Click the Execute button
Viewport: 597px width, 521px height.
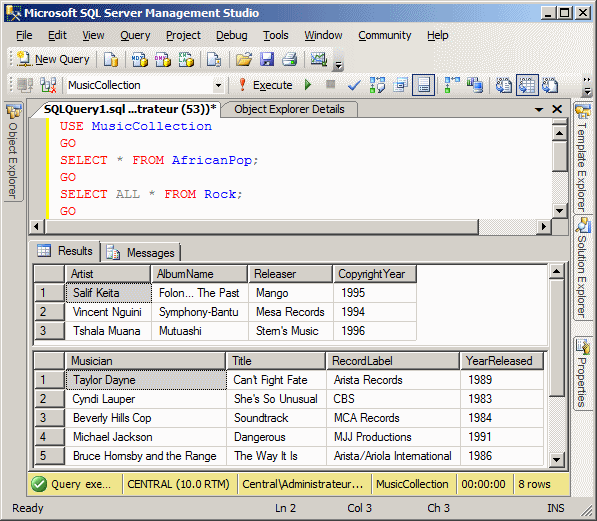tap(265, 85)
